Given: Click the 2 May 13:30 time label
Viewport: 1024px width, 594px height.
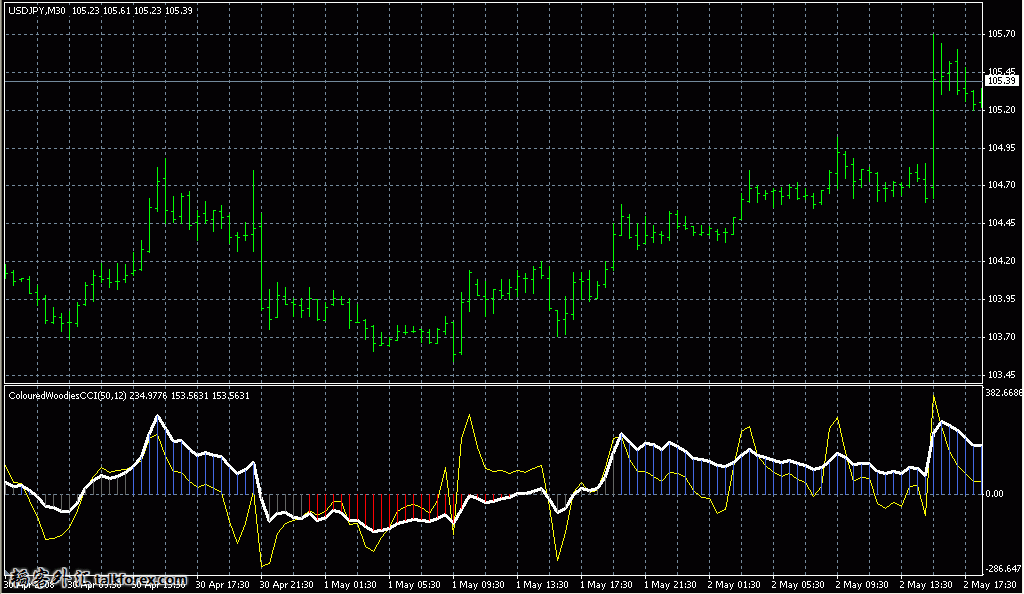Looking at the screenshot, I should pyautogui.click(x=925, y=584).
